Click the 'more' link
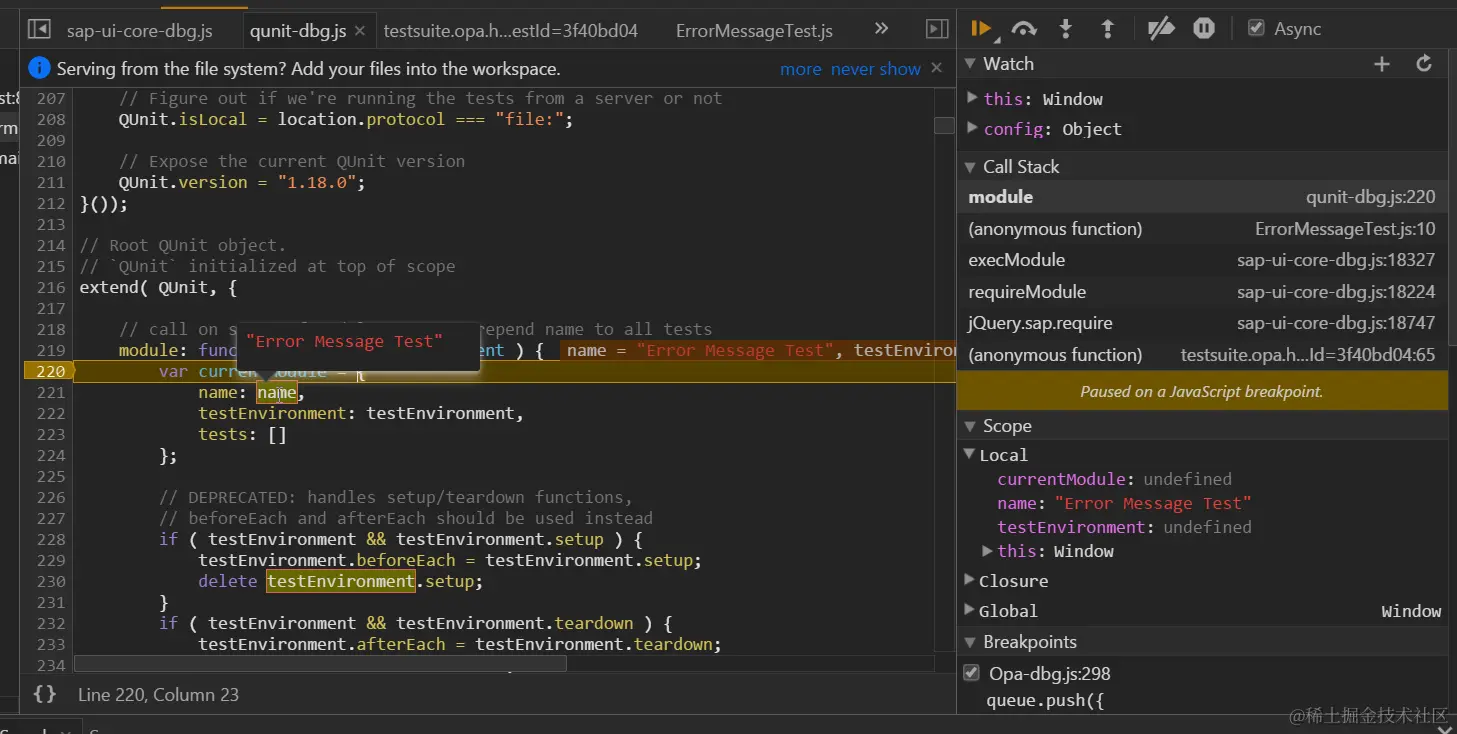This screenshot has width=1457, height=734. tap(801, 69)
